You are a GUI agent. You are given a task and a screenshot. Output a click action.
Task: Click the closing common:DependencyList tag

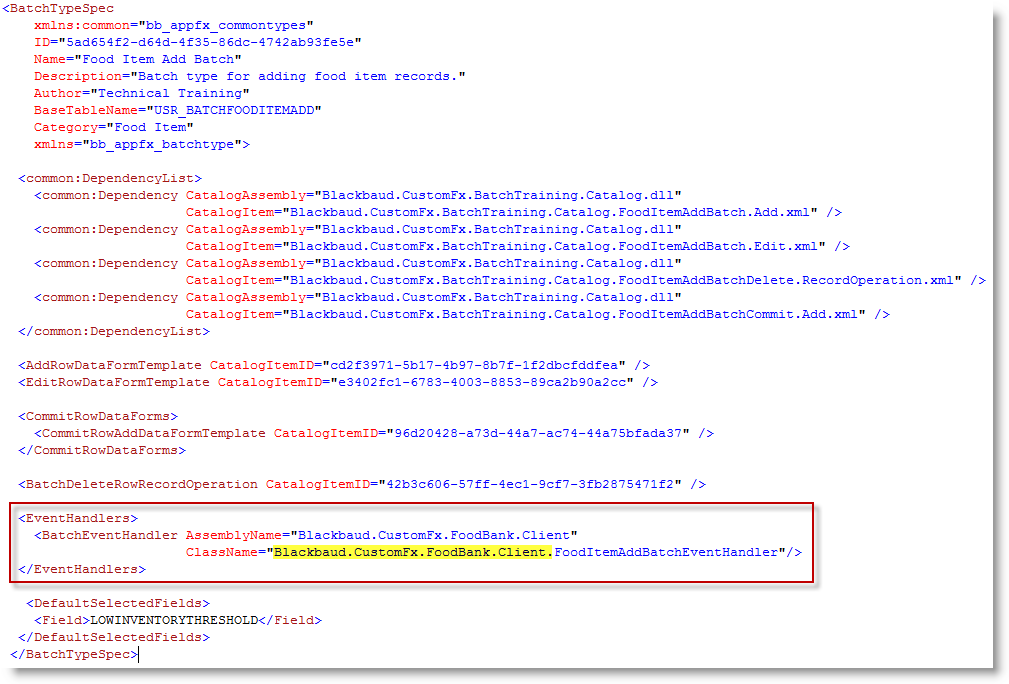114,331
